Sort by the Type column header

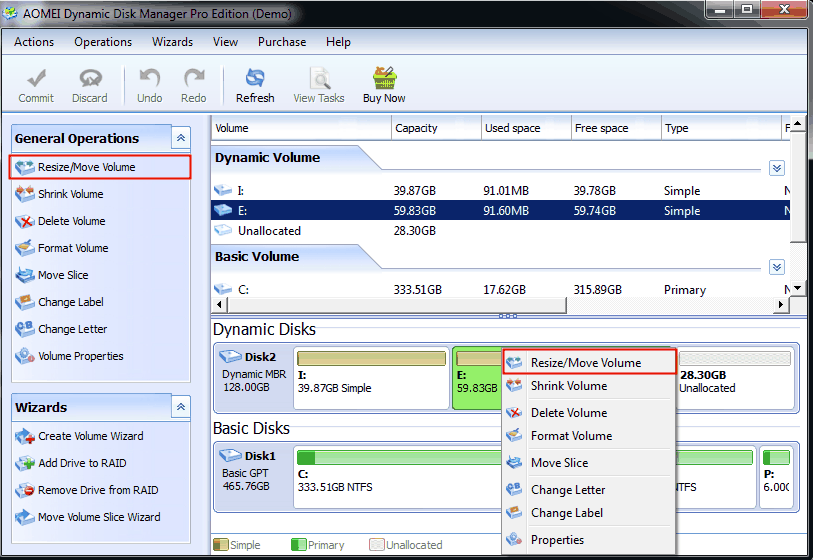[x=721, y=128]
